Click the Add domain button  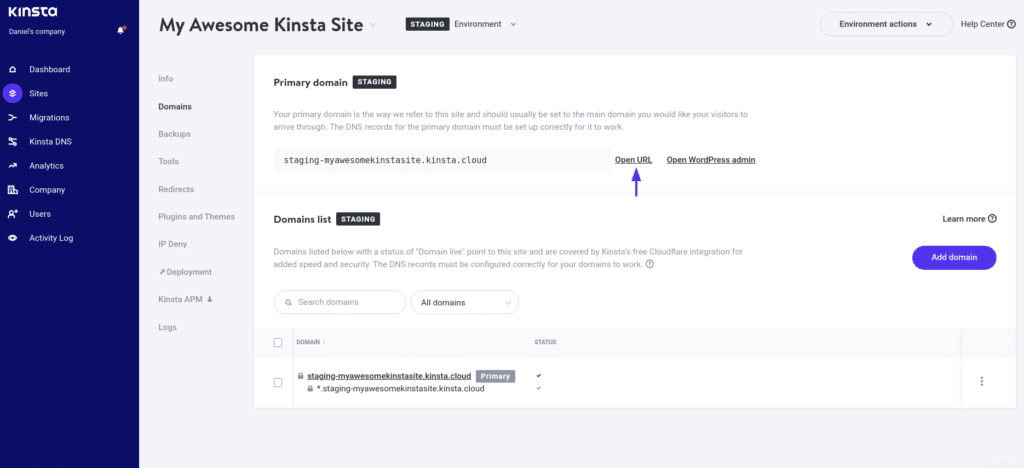954,257
